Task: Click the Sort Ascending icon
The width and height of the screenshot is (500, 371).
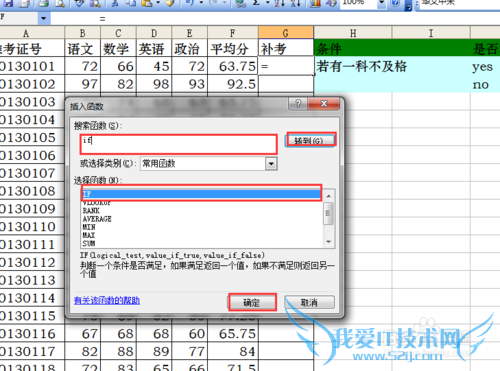Action: coord(279,3)
